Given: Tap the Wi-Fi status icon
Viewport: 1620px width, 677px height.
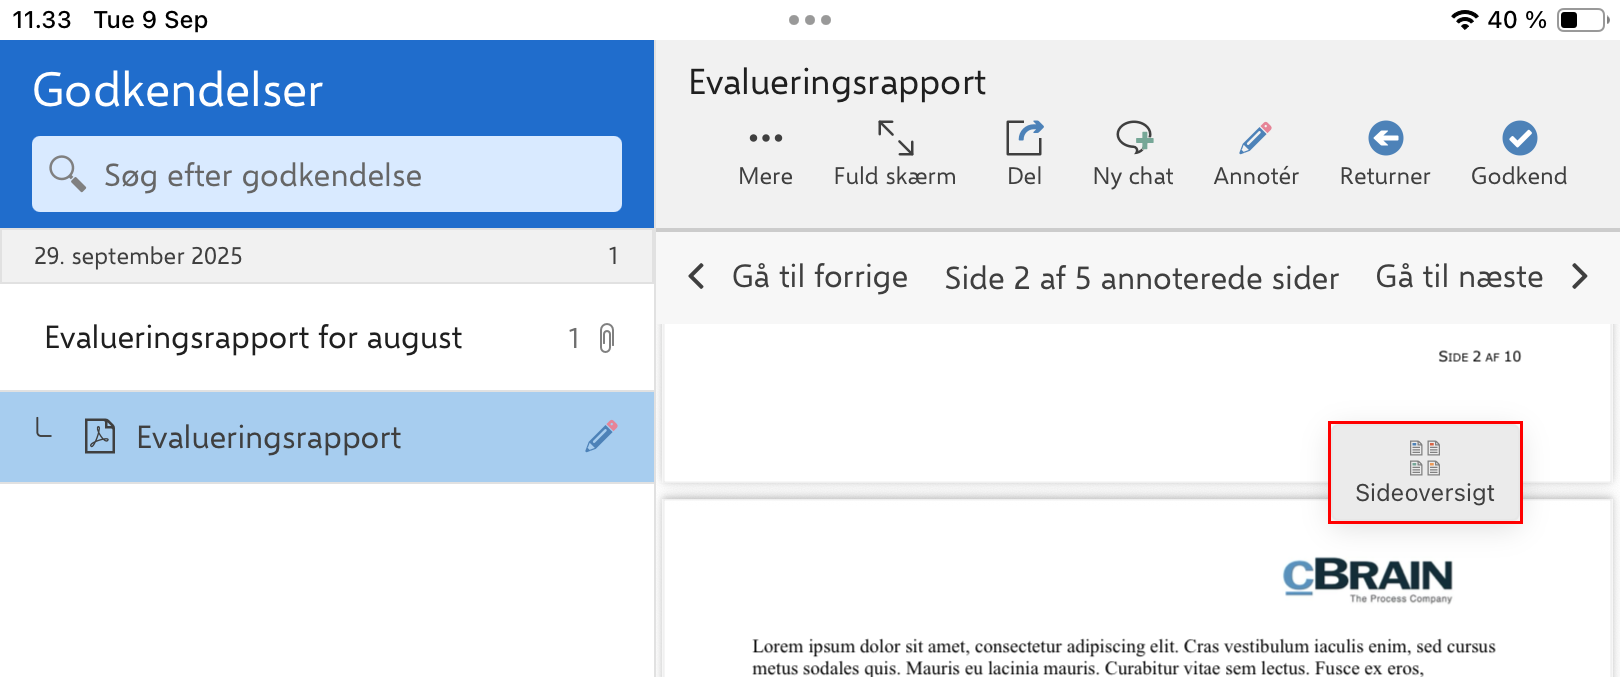Looking at the screenshot, I should pos(1464,20).
